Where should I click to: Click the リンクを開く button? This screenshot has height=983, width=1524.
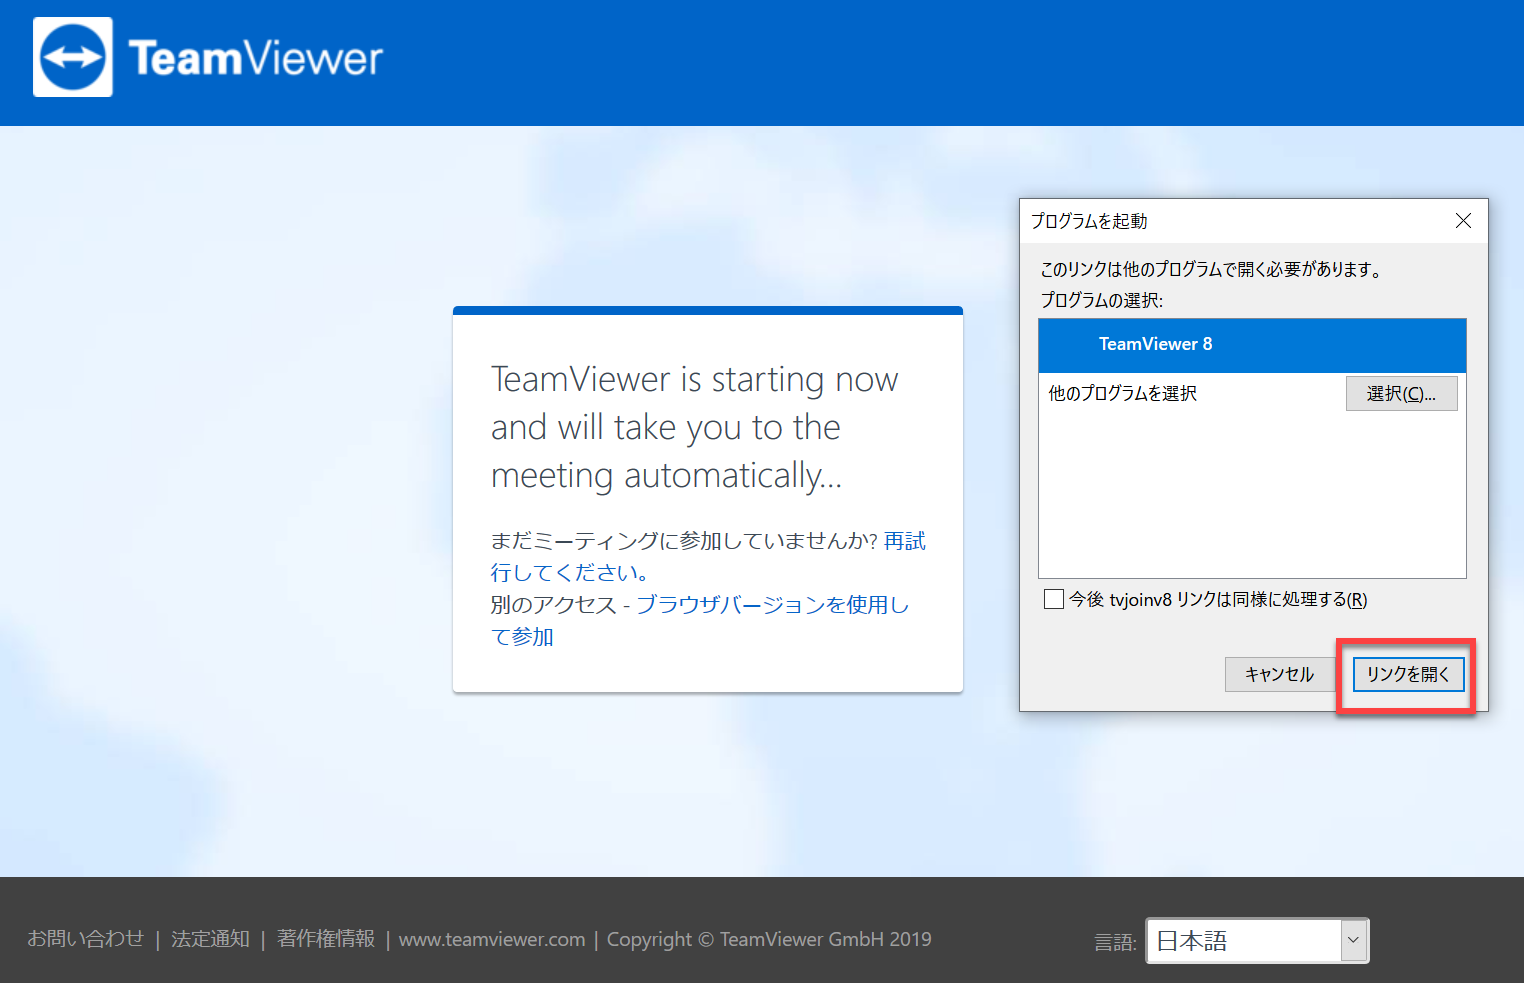(x=1408, y=674)
